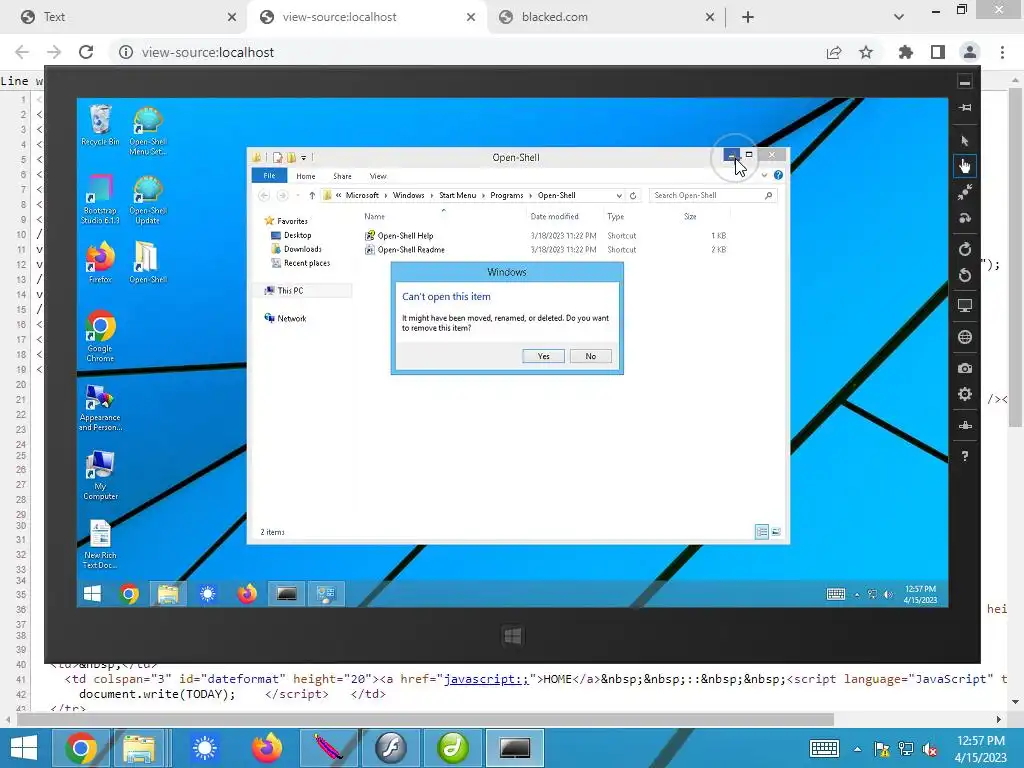Rotate the simulator counterclockwise
This screenshot has width=1024, height=768.
[965, 275]
